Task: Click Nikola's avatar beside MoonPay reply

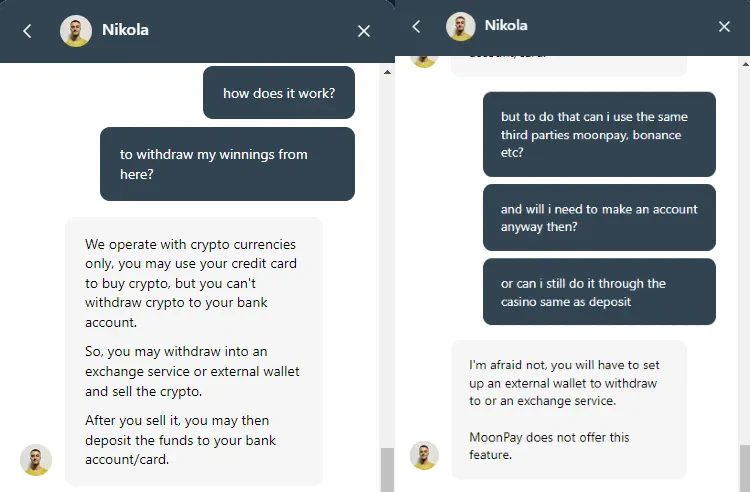Action: tap(424, 455)
